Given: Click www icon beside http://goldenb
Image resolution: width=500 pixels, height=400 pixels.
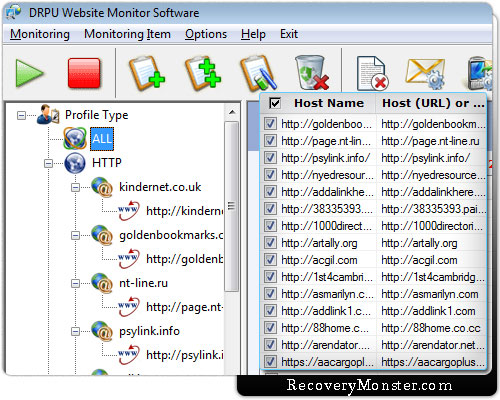Looking at the screenshot, I should pyautogui.click(x=129, y=259).
